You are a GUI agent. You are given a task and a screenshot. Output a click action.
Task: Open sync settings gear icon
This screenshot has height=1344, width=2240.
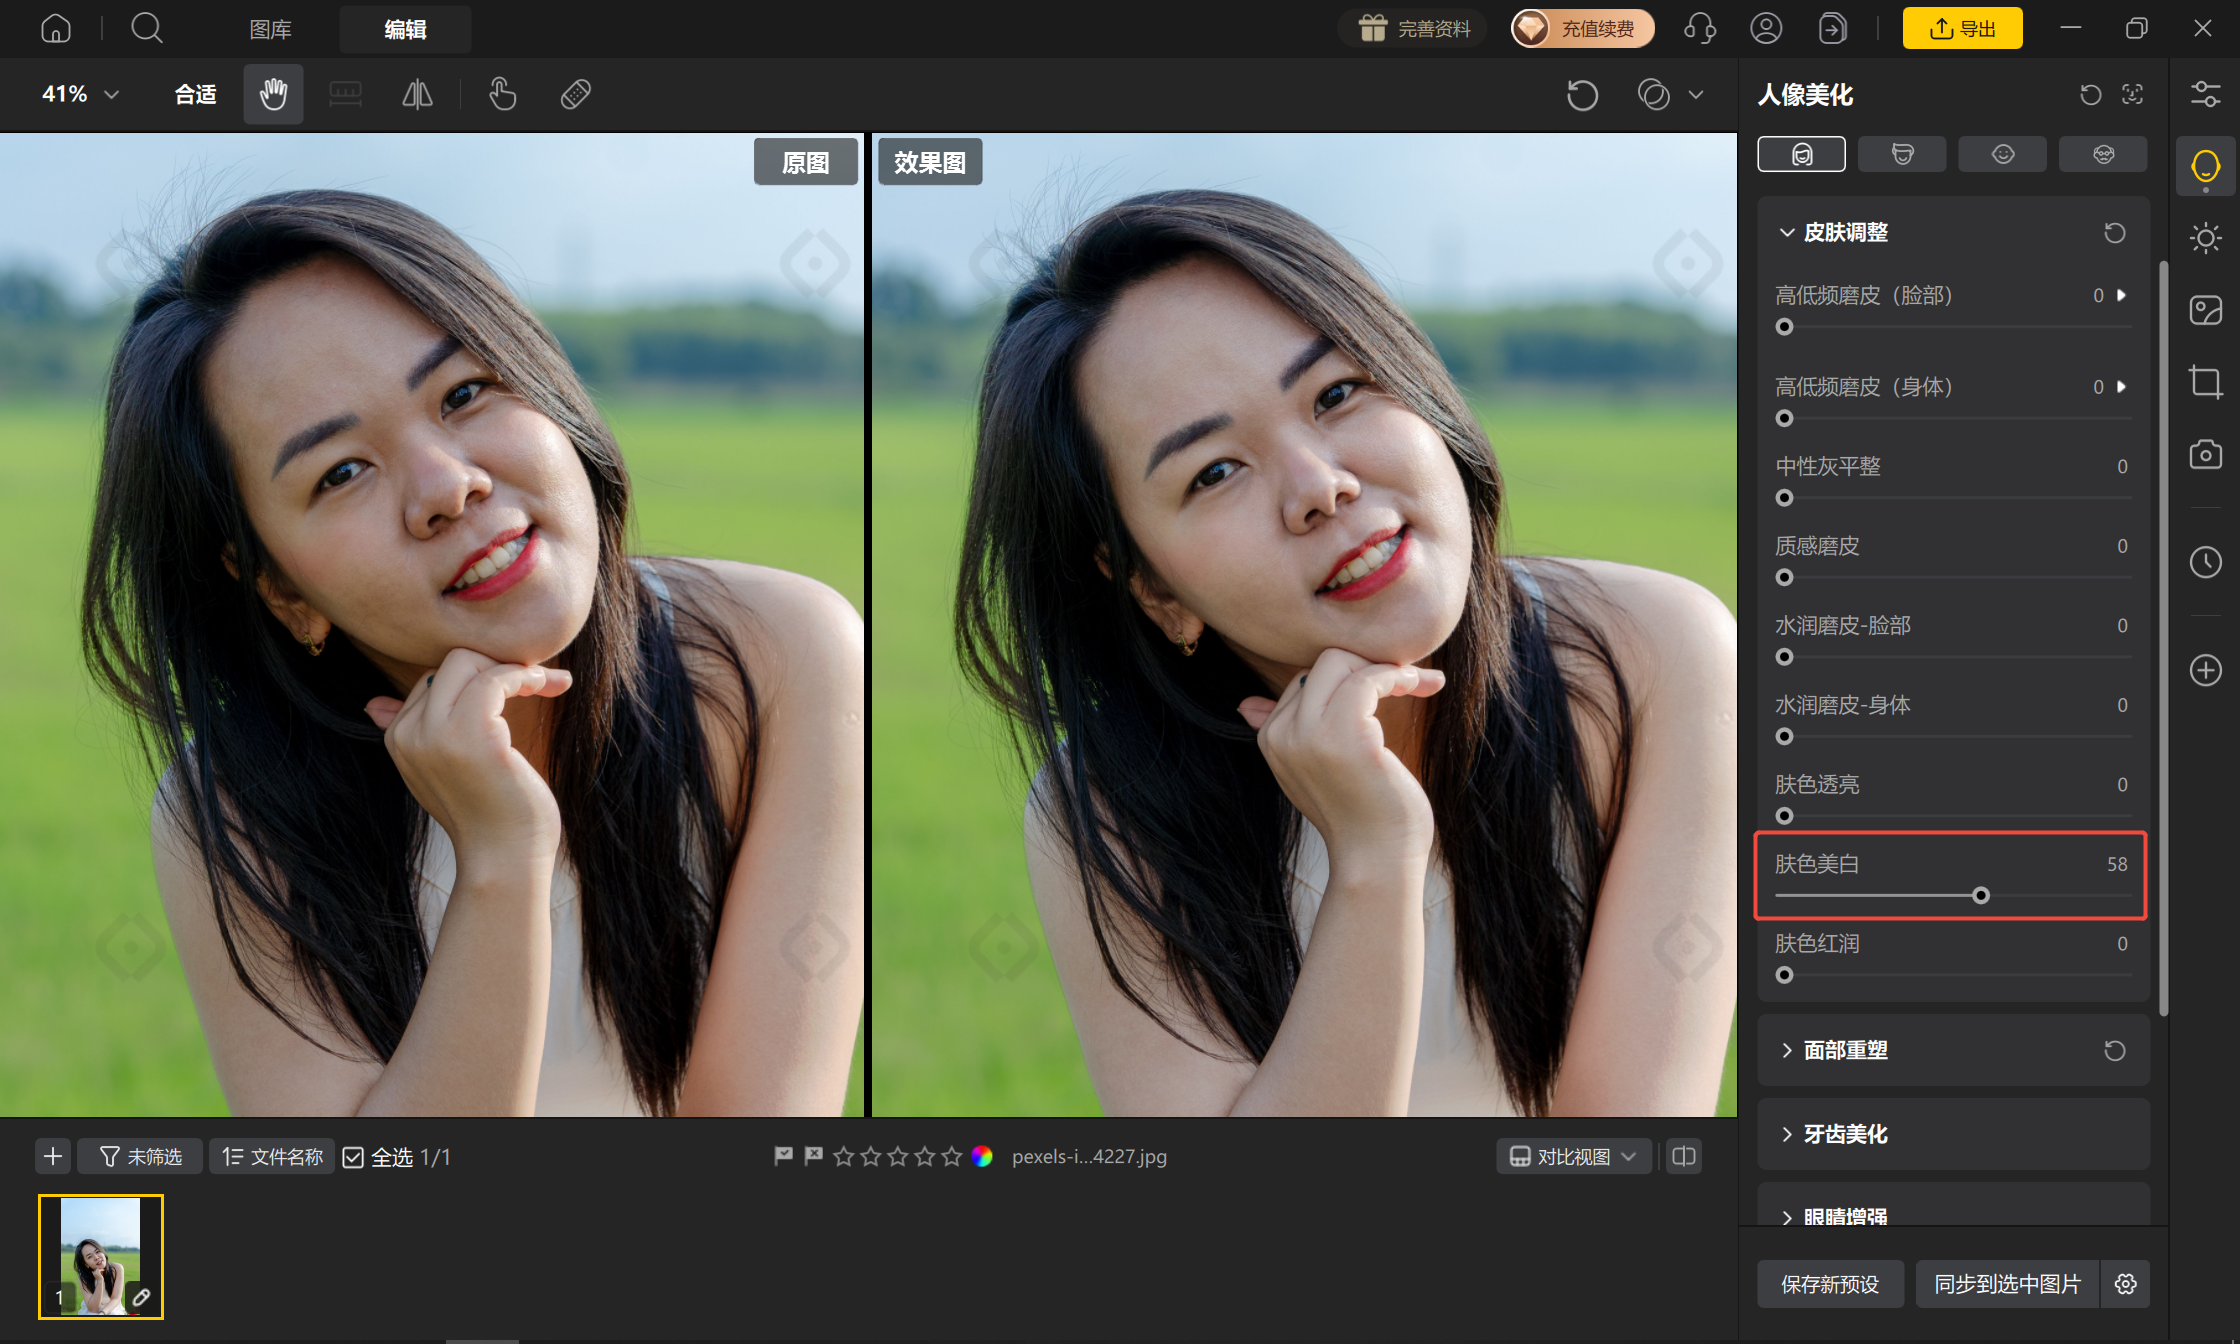click(2126, 1284)
